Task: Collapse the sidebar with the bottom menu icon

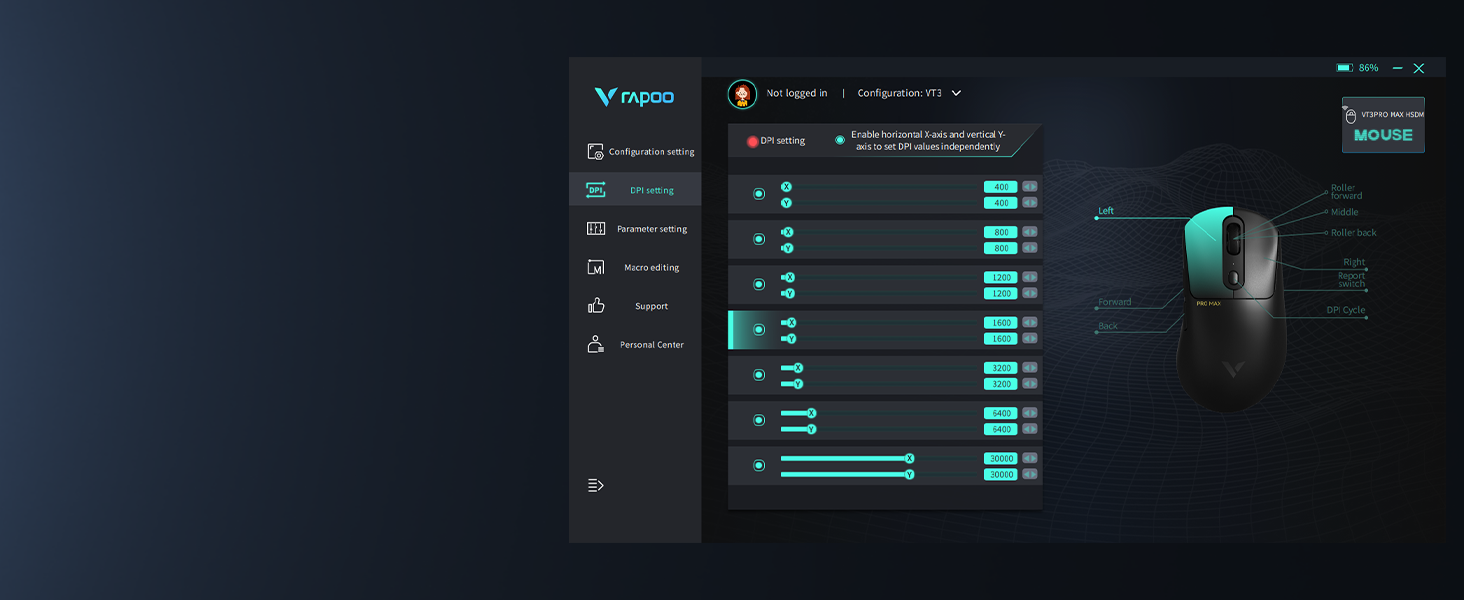Action: click(x=596, y=485)
